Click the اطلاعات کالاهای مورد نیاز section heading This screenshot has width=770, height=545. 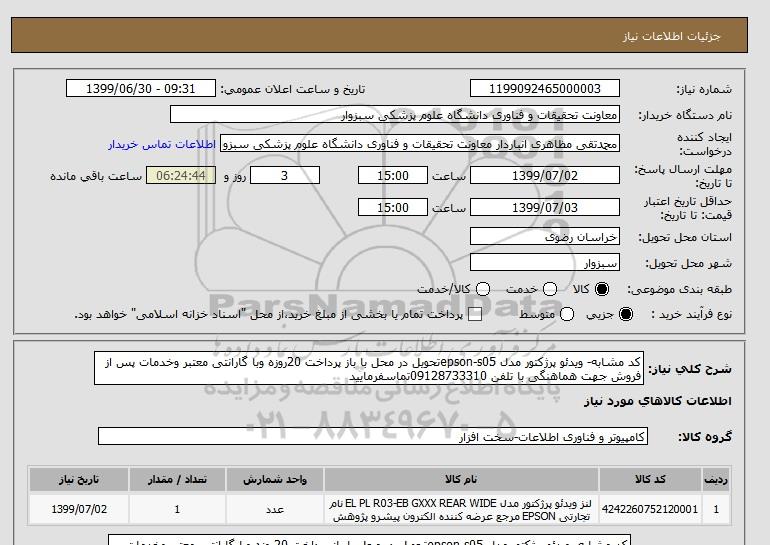coord(658,401)
